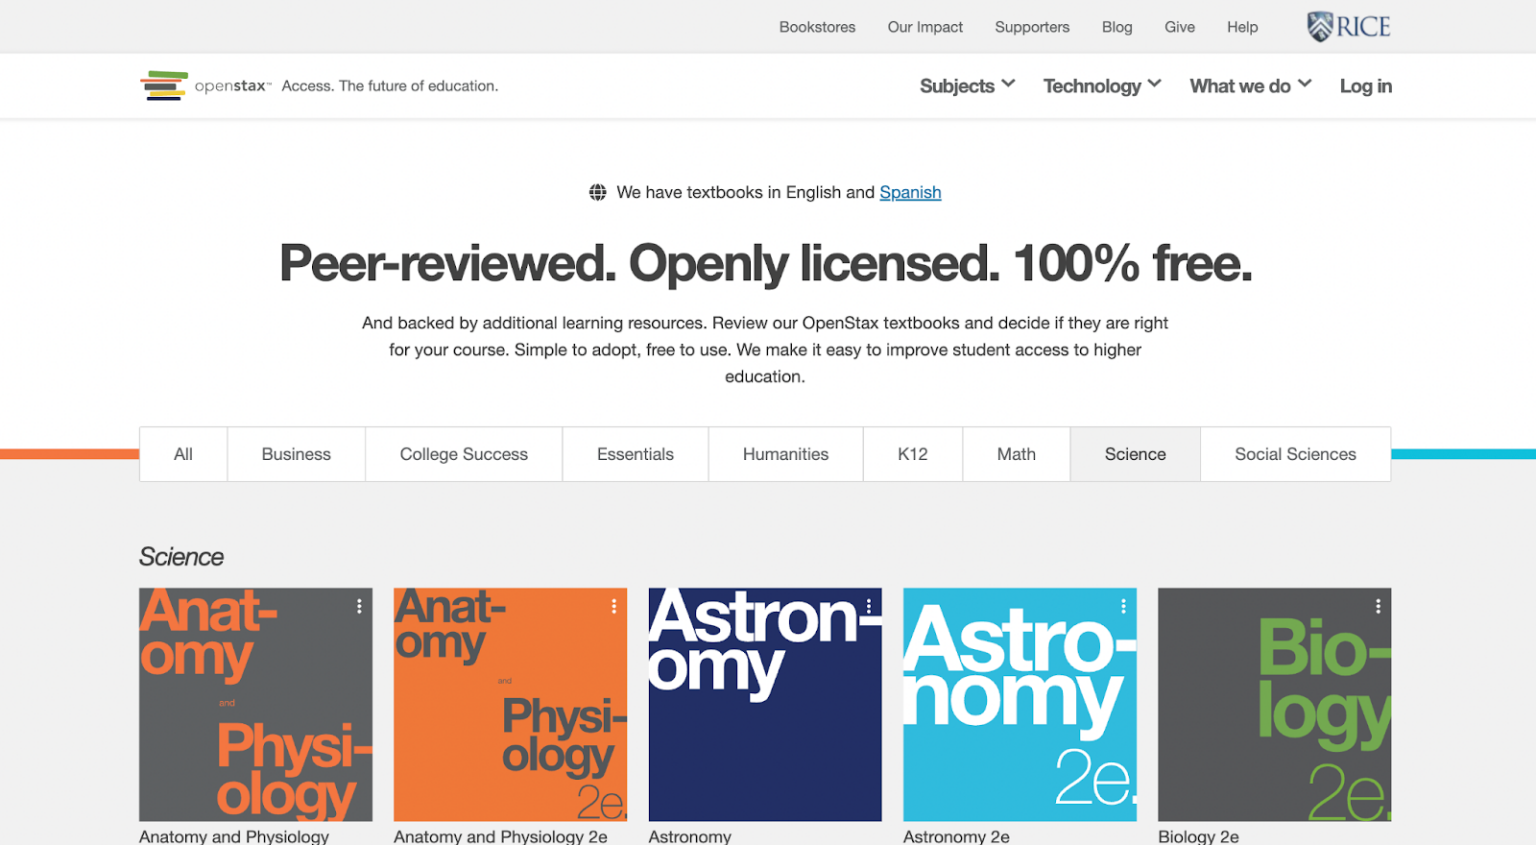This screenshot has width=1536, height=845.
Task: Click the globe icon beside the language text
Action: tap(598, 192)
